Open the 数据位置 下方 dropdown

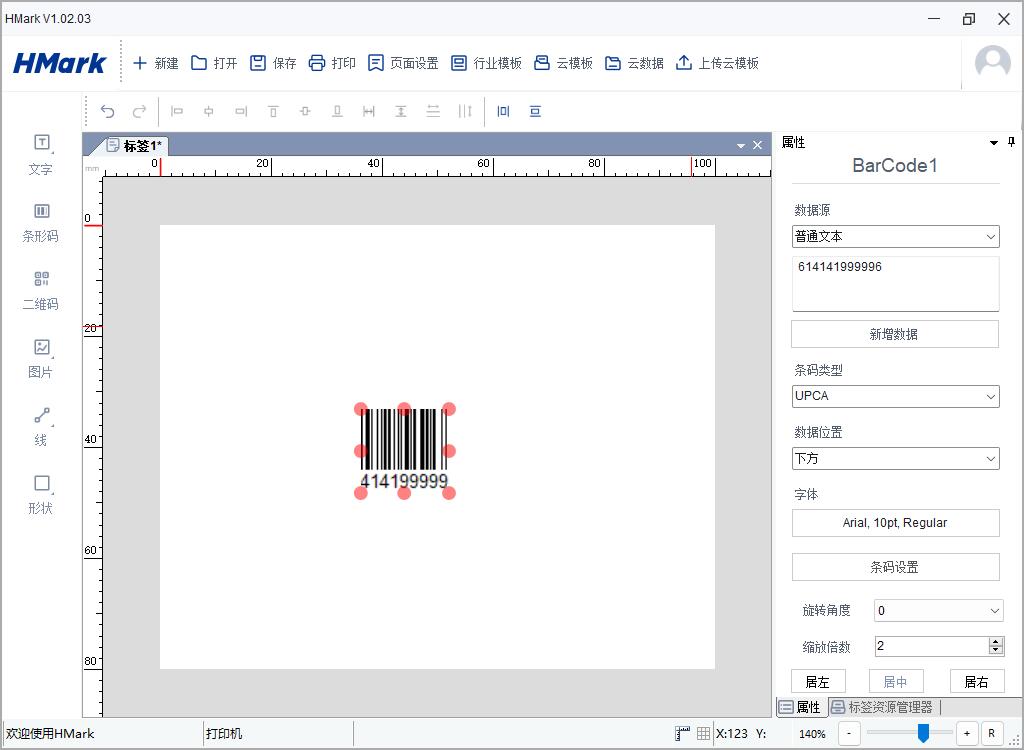(x=895, y=458)
